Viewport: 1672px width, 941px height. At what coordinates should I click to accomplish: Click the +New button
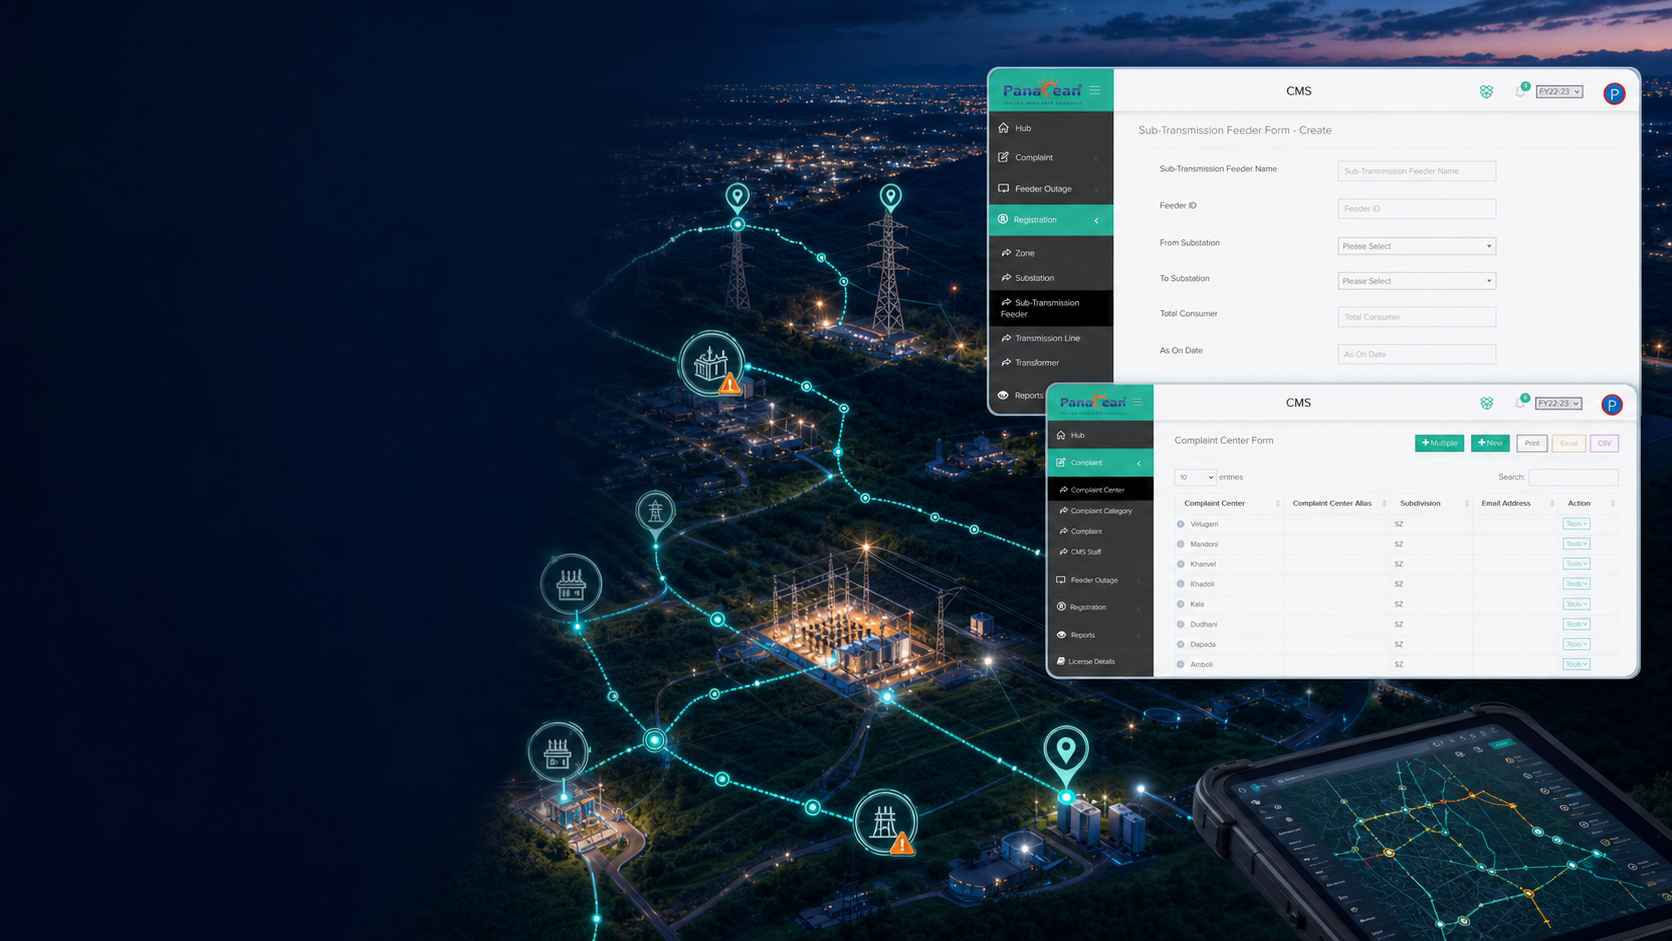(x=1490, y=443)
